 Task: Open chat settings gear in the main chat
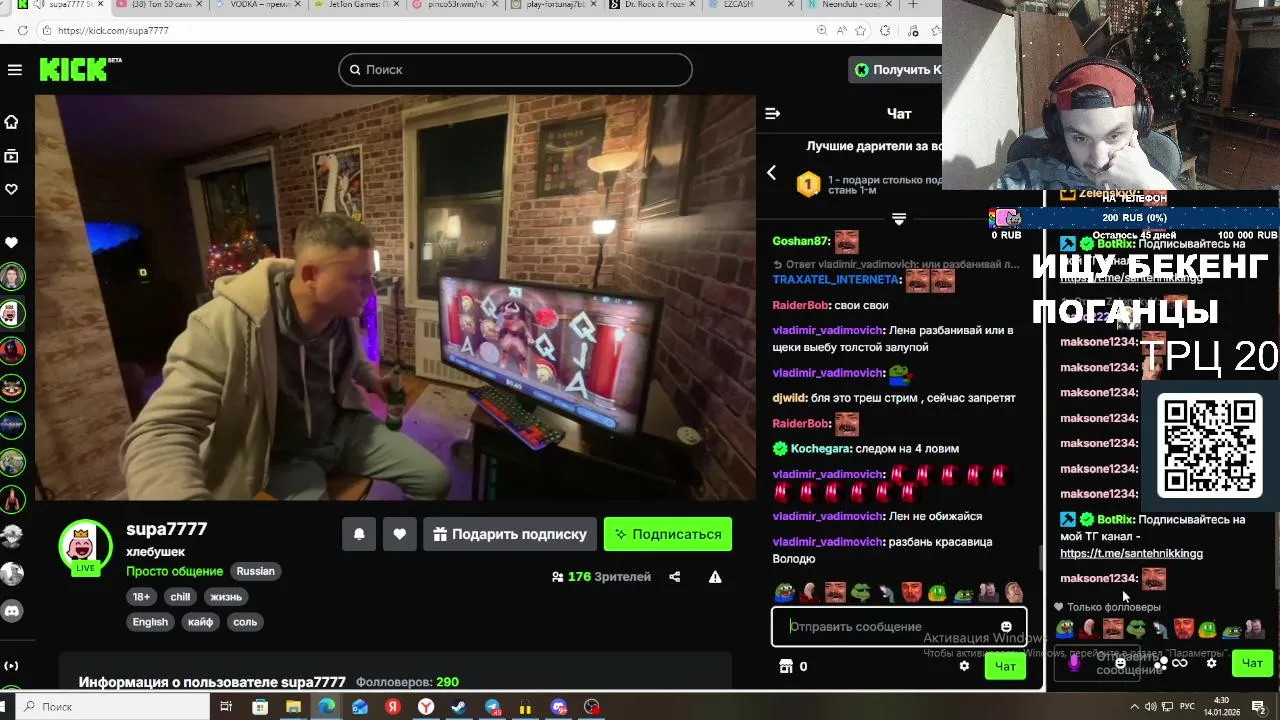964,666
